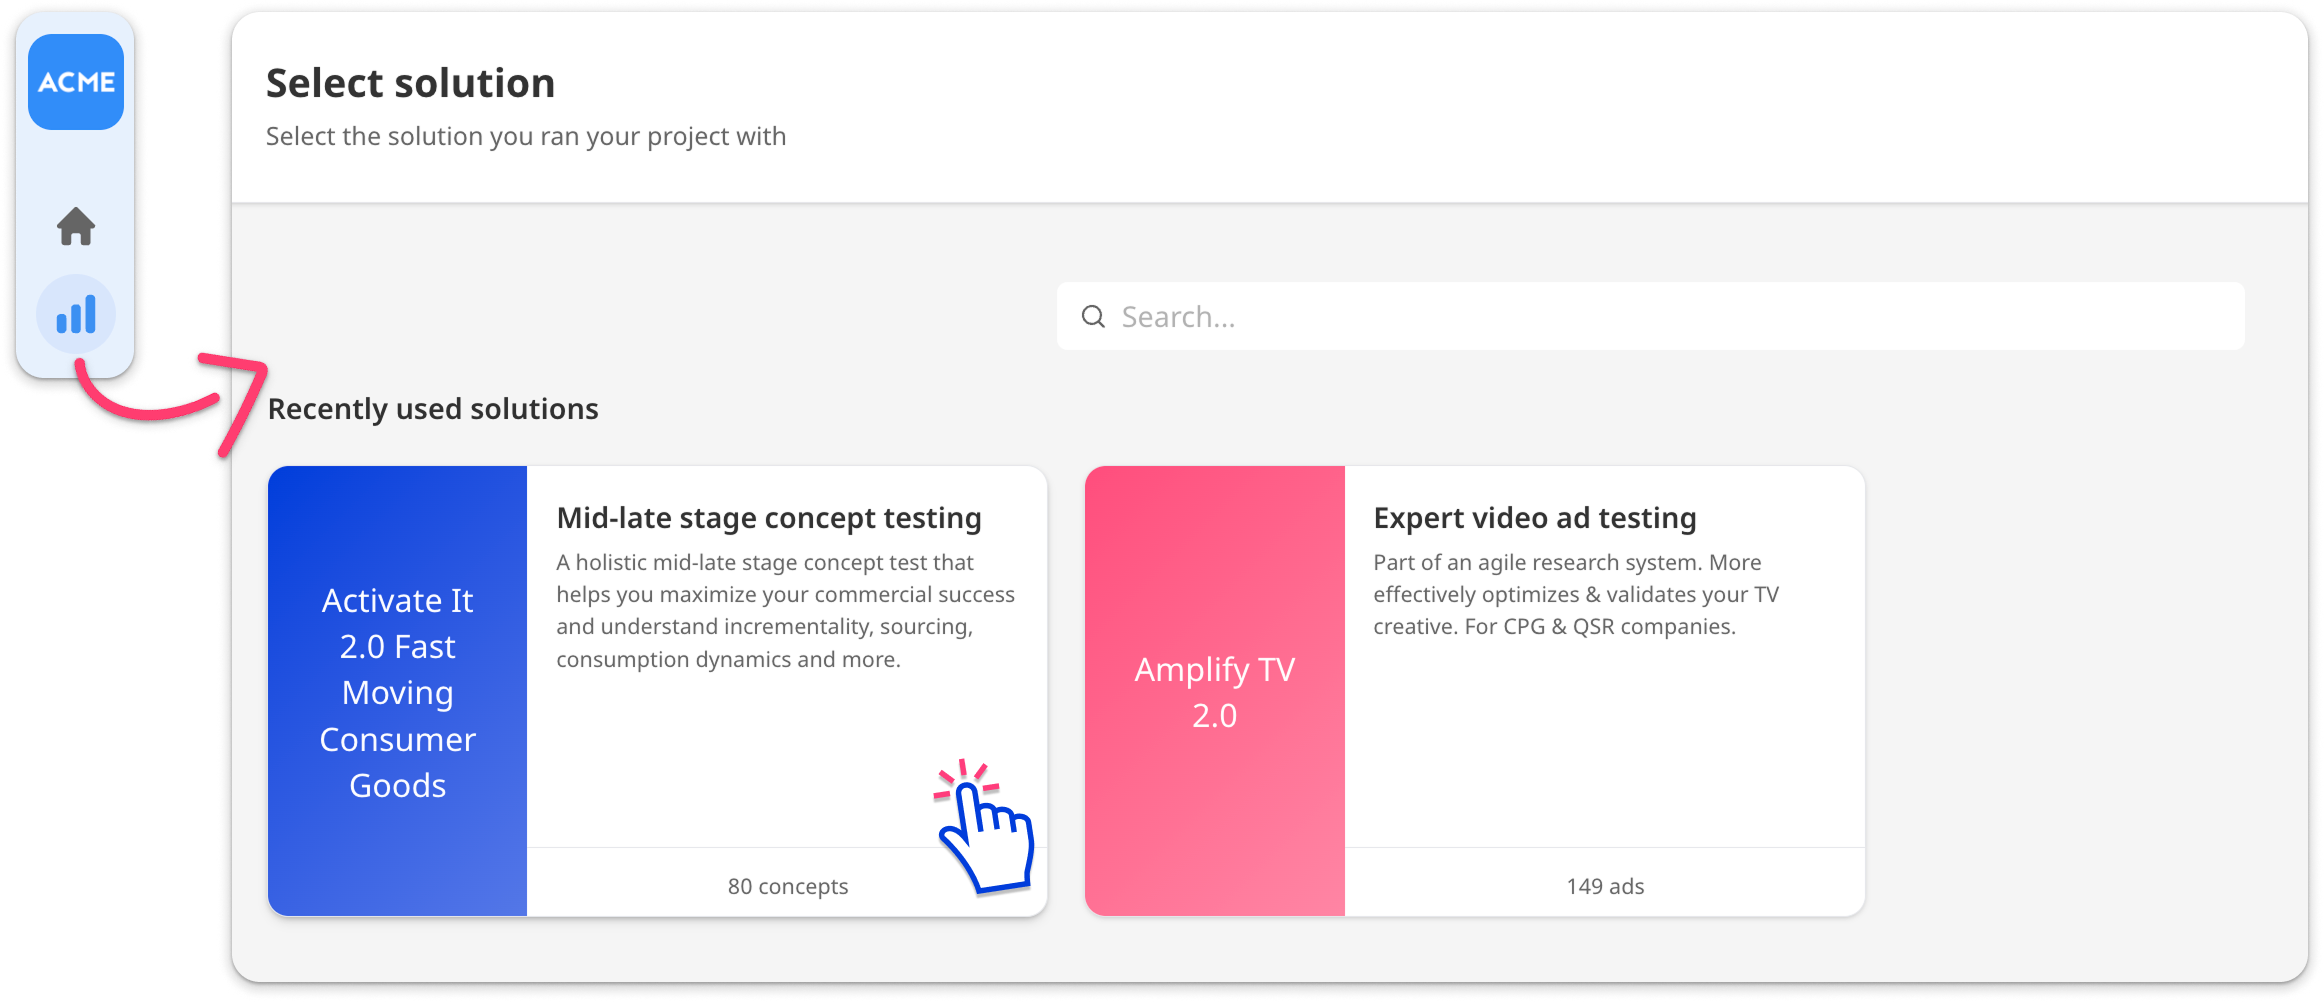Focus the Search... input field
The height and width of the screenshot is (1002, 2324).
click(1650, 316)
